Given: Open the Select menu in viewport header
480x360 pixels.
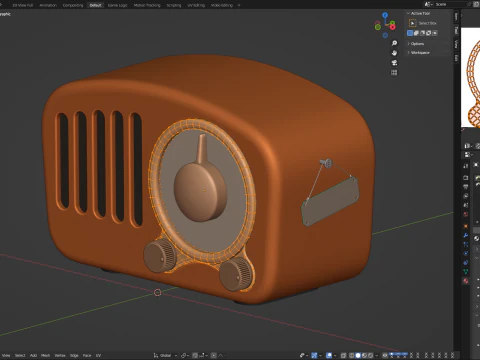Looking at the screenshot, I should (x=20, y=355).
